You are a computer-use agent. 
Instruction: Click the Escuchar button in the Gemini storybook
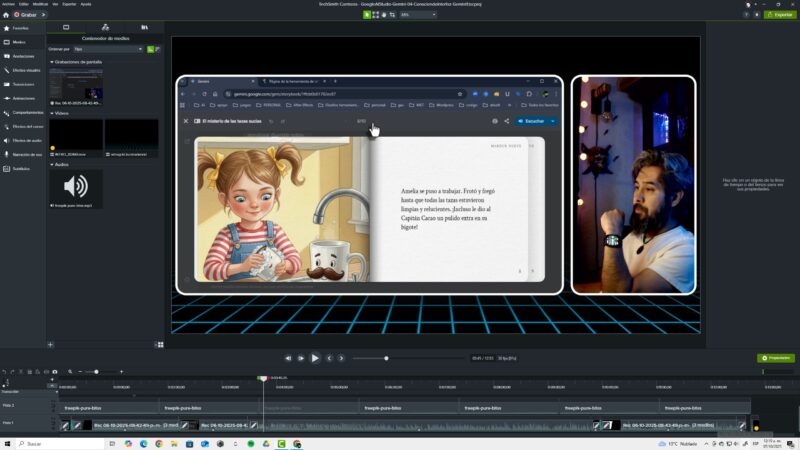[531, 121]
